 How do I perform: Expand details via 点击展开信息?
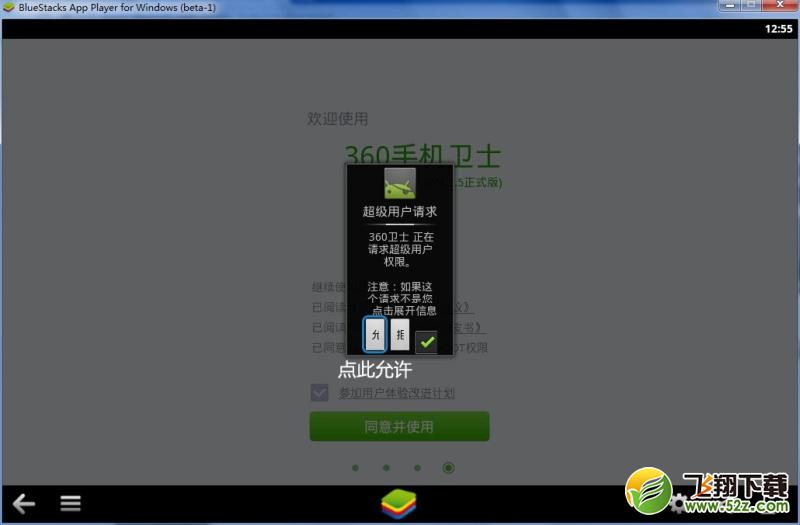[x=404, y=311]
